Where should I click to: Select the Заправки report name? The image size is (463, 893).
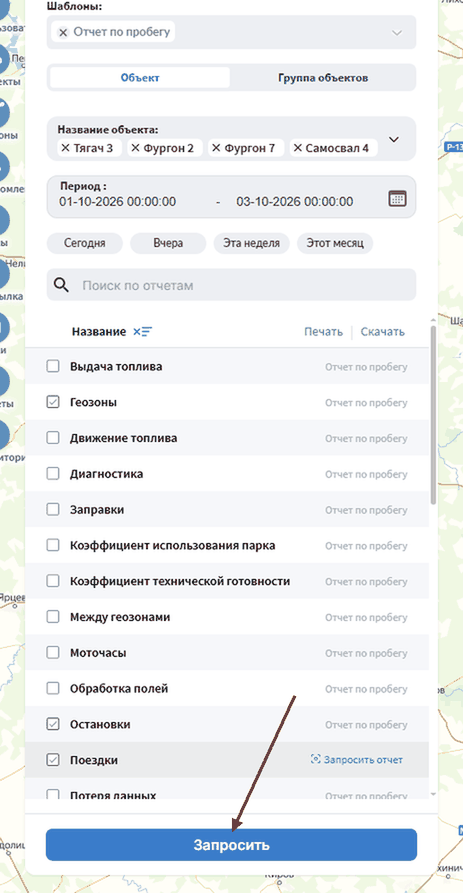click(x=97, y=509)
